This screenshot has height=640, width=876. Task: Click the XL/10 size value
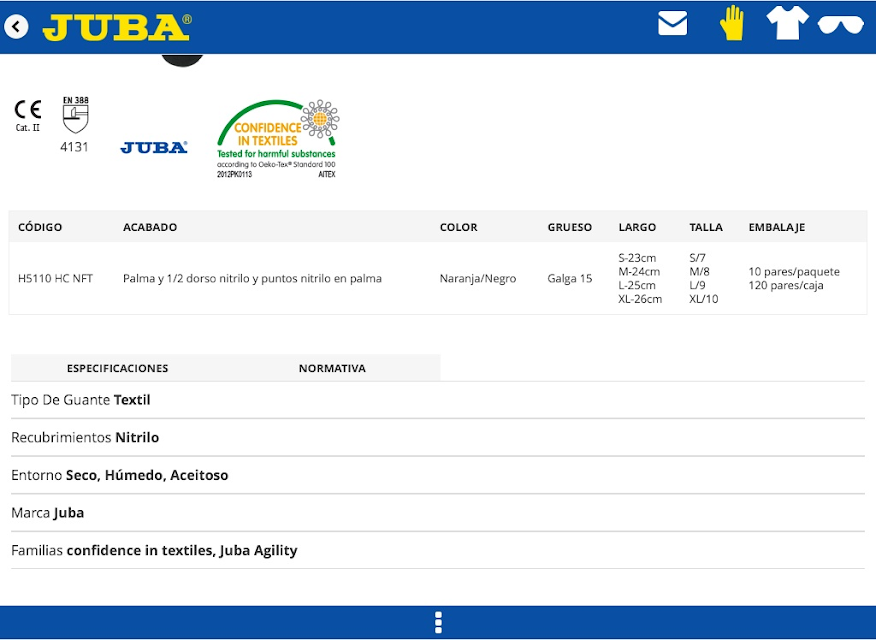click(x=704, y=299)
